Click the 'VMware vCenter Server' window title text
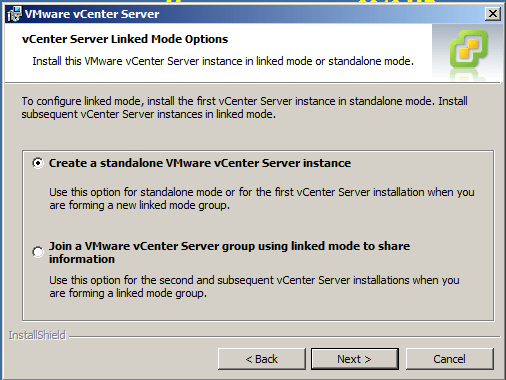This screenshot has height=380, width=506. tap(92, 14)
